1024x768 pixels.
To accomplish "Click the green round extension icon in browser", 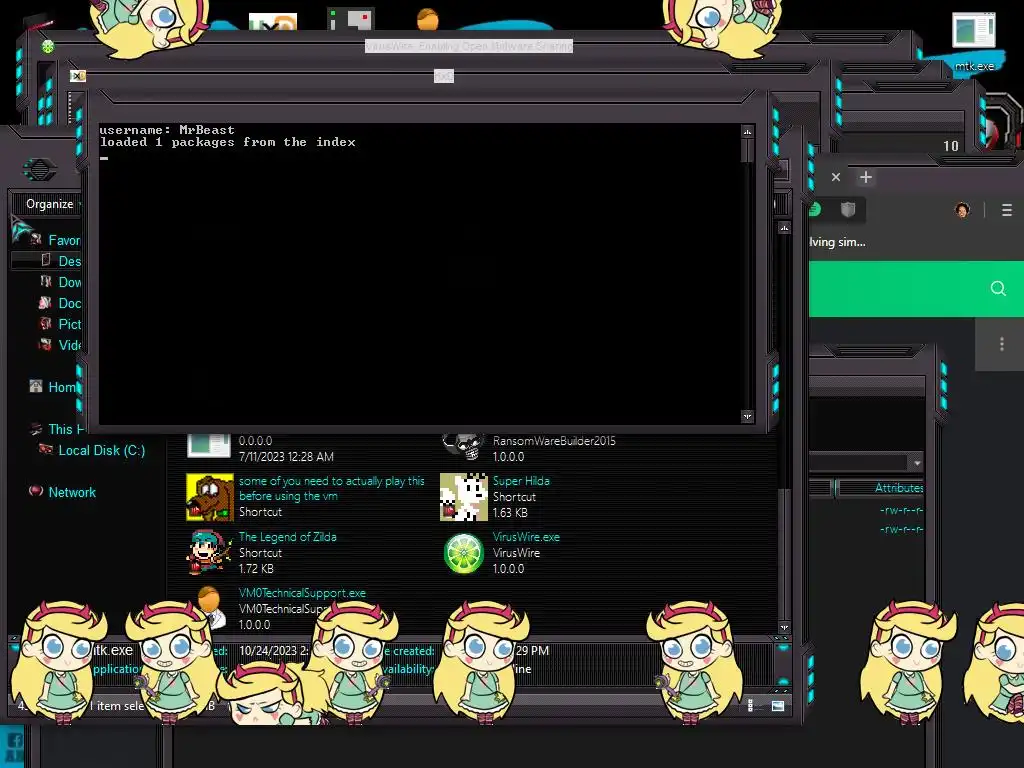I will point(814,210).
